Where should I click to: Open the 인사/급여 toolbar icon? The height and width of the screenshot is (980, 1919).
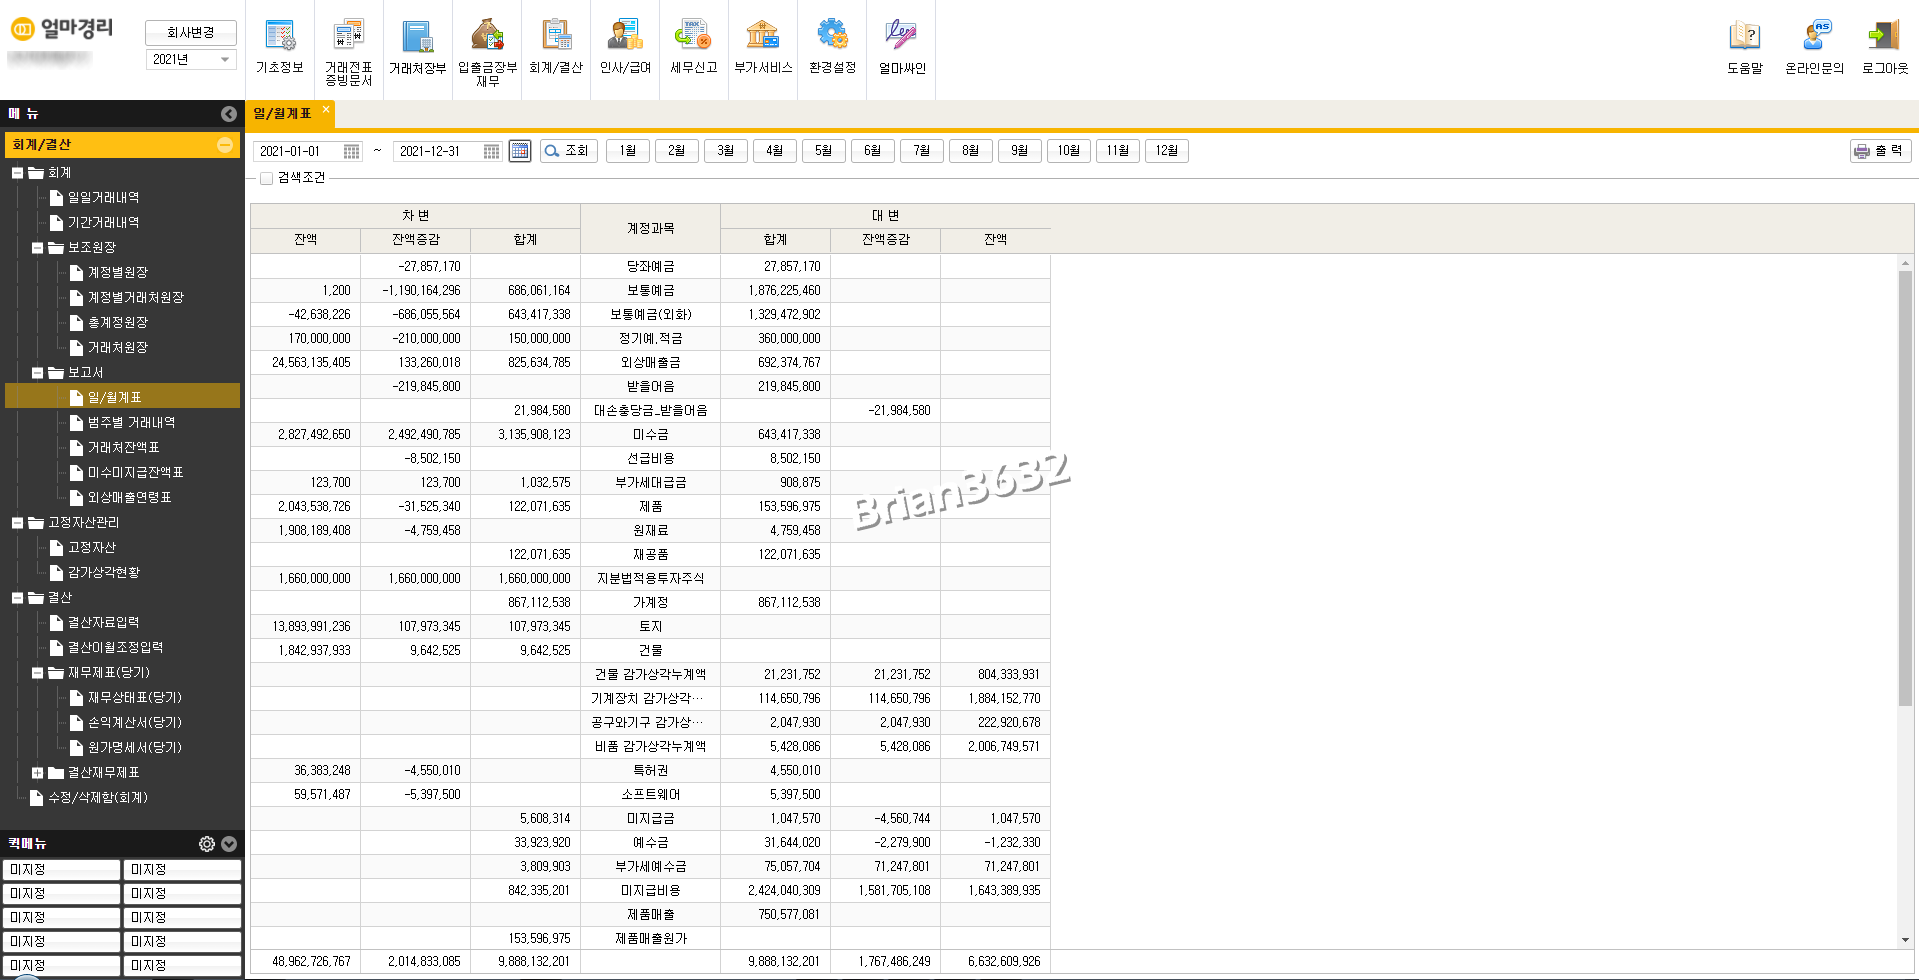(x=625, y=47)
